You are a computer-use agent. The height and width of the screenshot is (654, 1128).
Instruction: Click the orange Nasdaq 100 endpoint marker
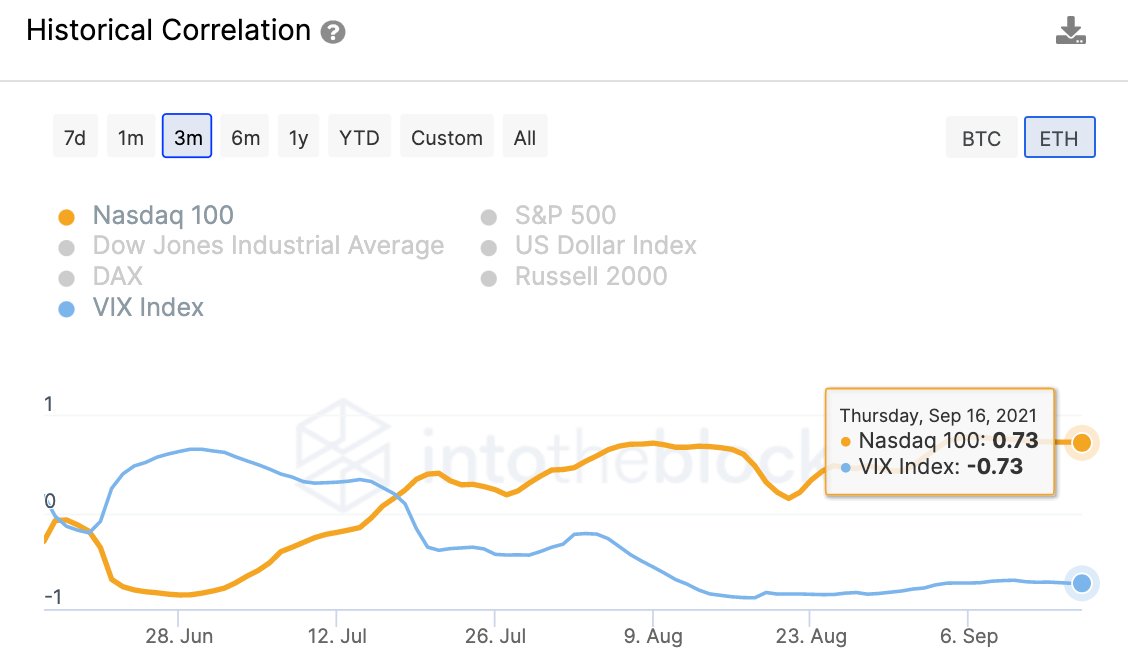tap(1081, 442)
